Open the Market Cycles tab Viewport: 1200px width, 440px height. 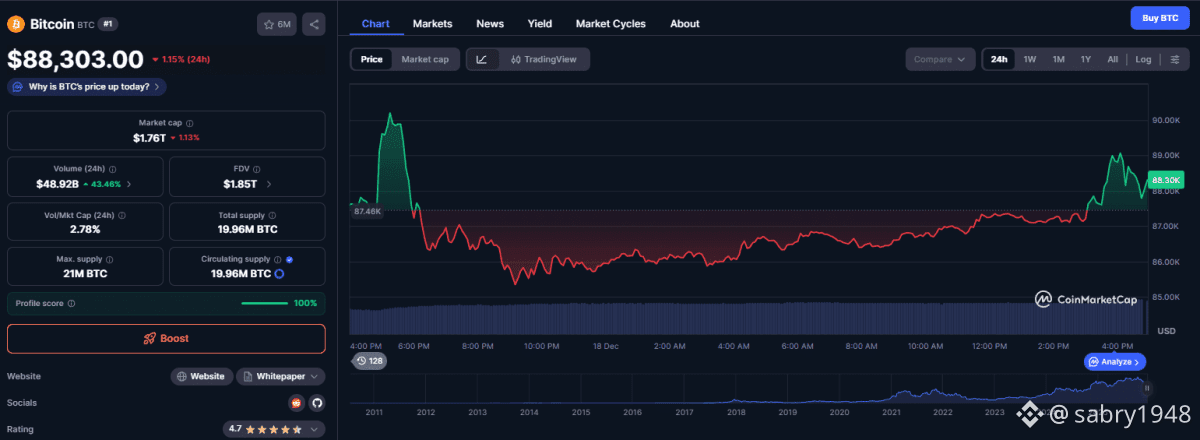pyautogui.click(x=610, y=23)
